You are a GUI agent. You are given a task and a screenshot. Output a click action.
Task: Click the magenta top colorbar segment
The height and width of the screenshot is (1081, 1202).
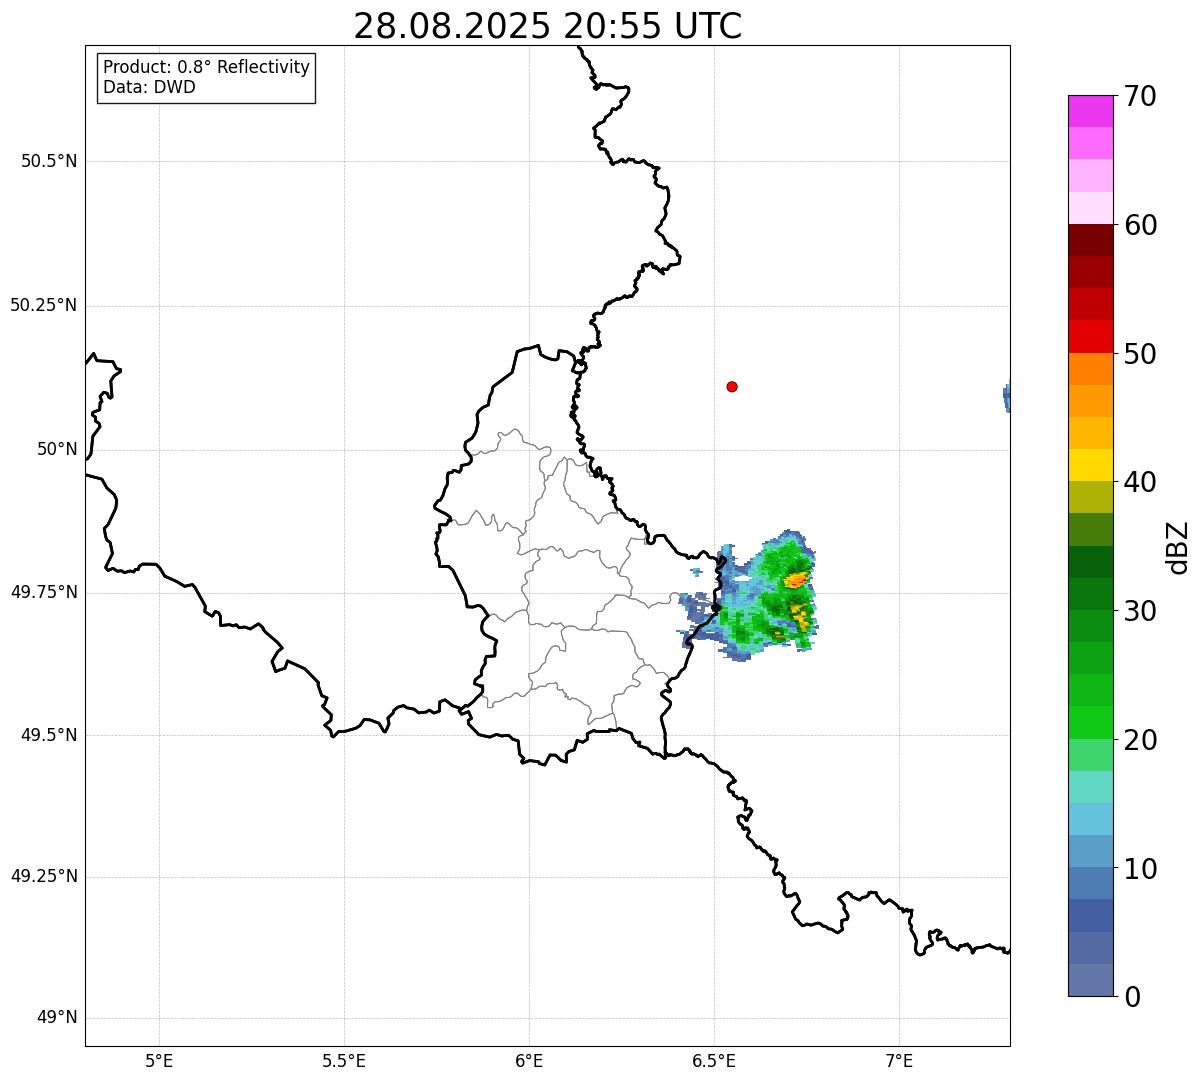click(x=1090, y=111)
